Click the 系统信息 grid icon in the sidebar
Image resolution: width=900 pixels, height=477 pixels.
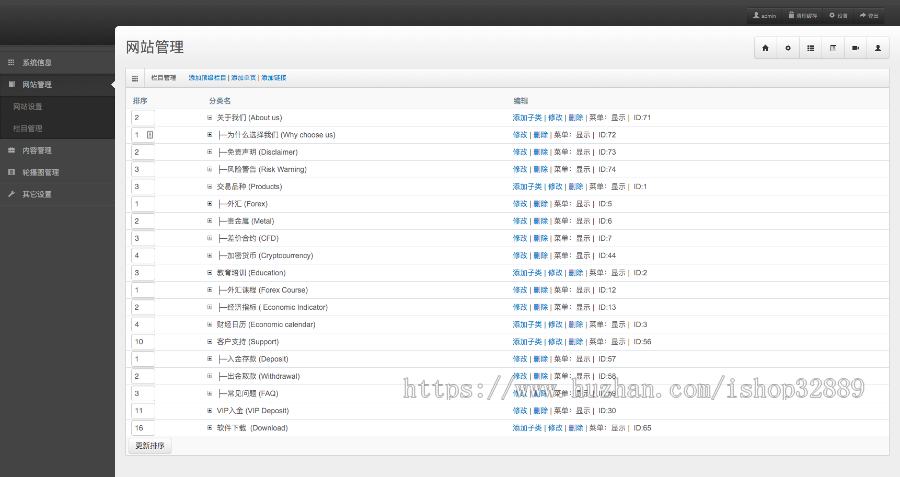click(11, 62)
